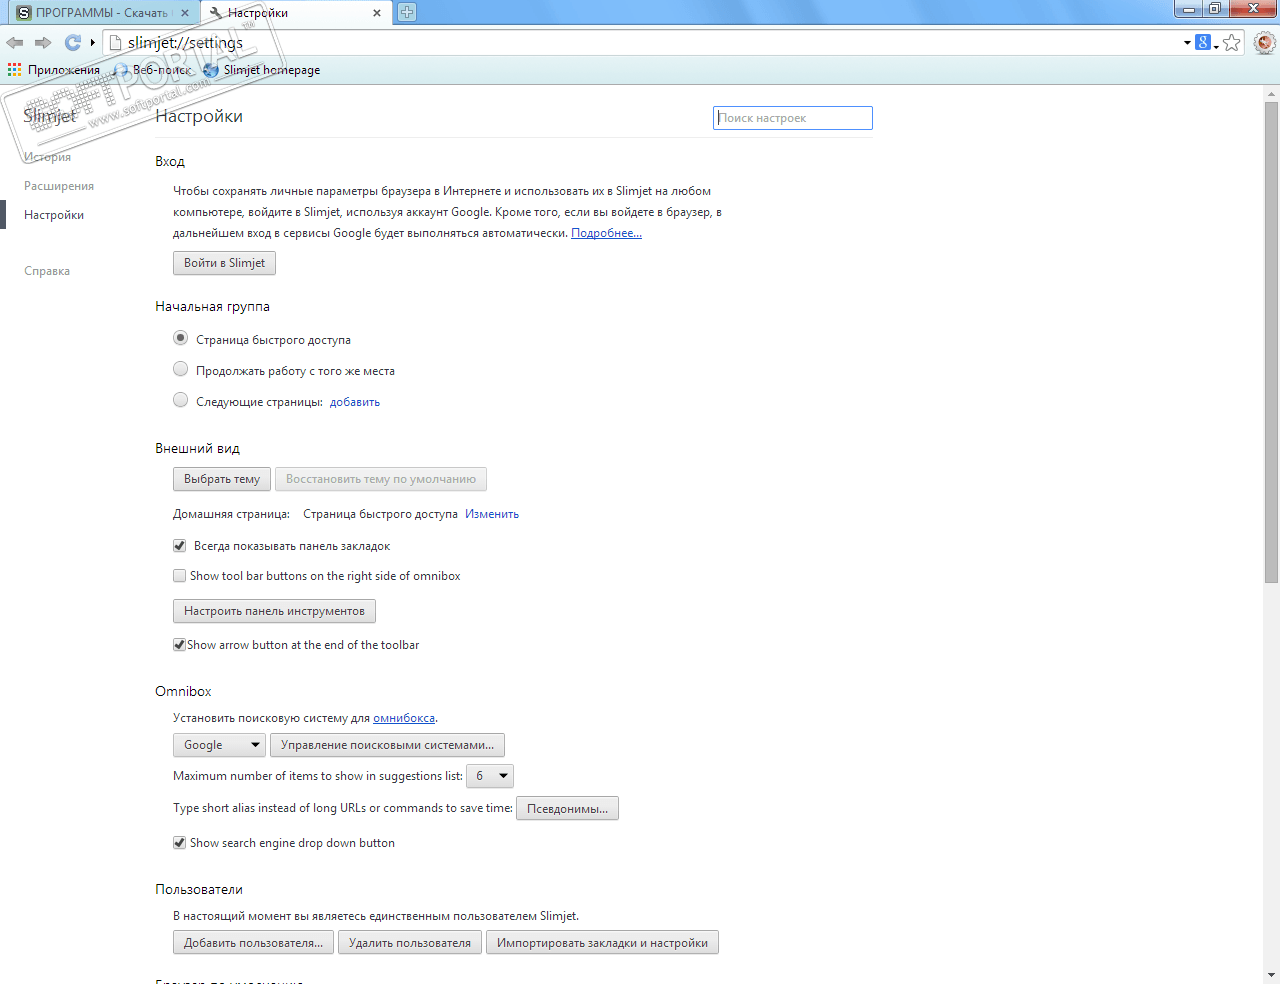Select Настройки in the left sidebar

click(x=54, y=215)
